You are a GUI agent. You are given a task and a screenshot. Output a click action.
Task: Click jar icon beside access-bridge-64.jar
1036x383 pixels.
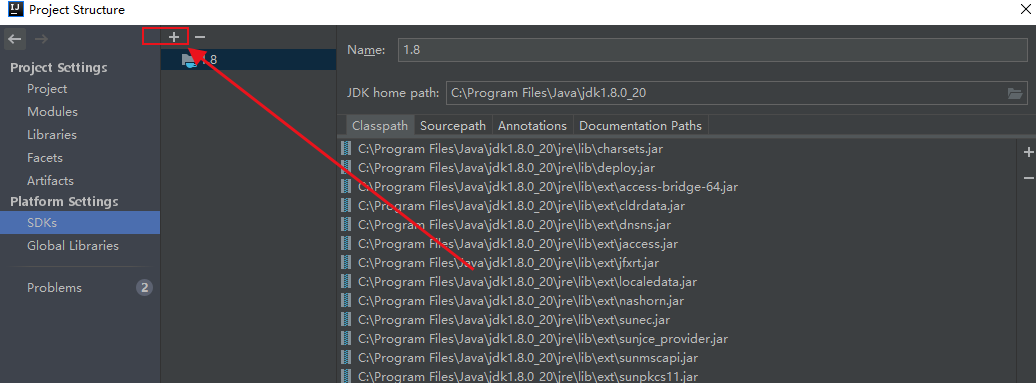pyautogui.click(x=346, y=187)
